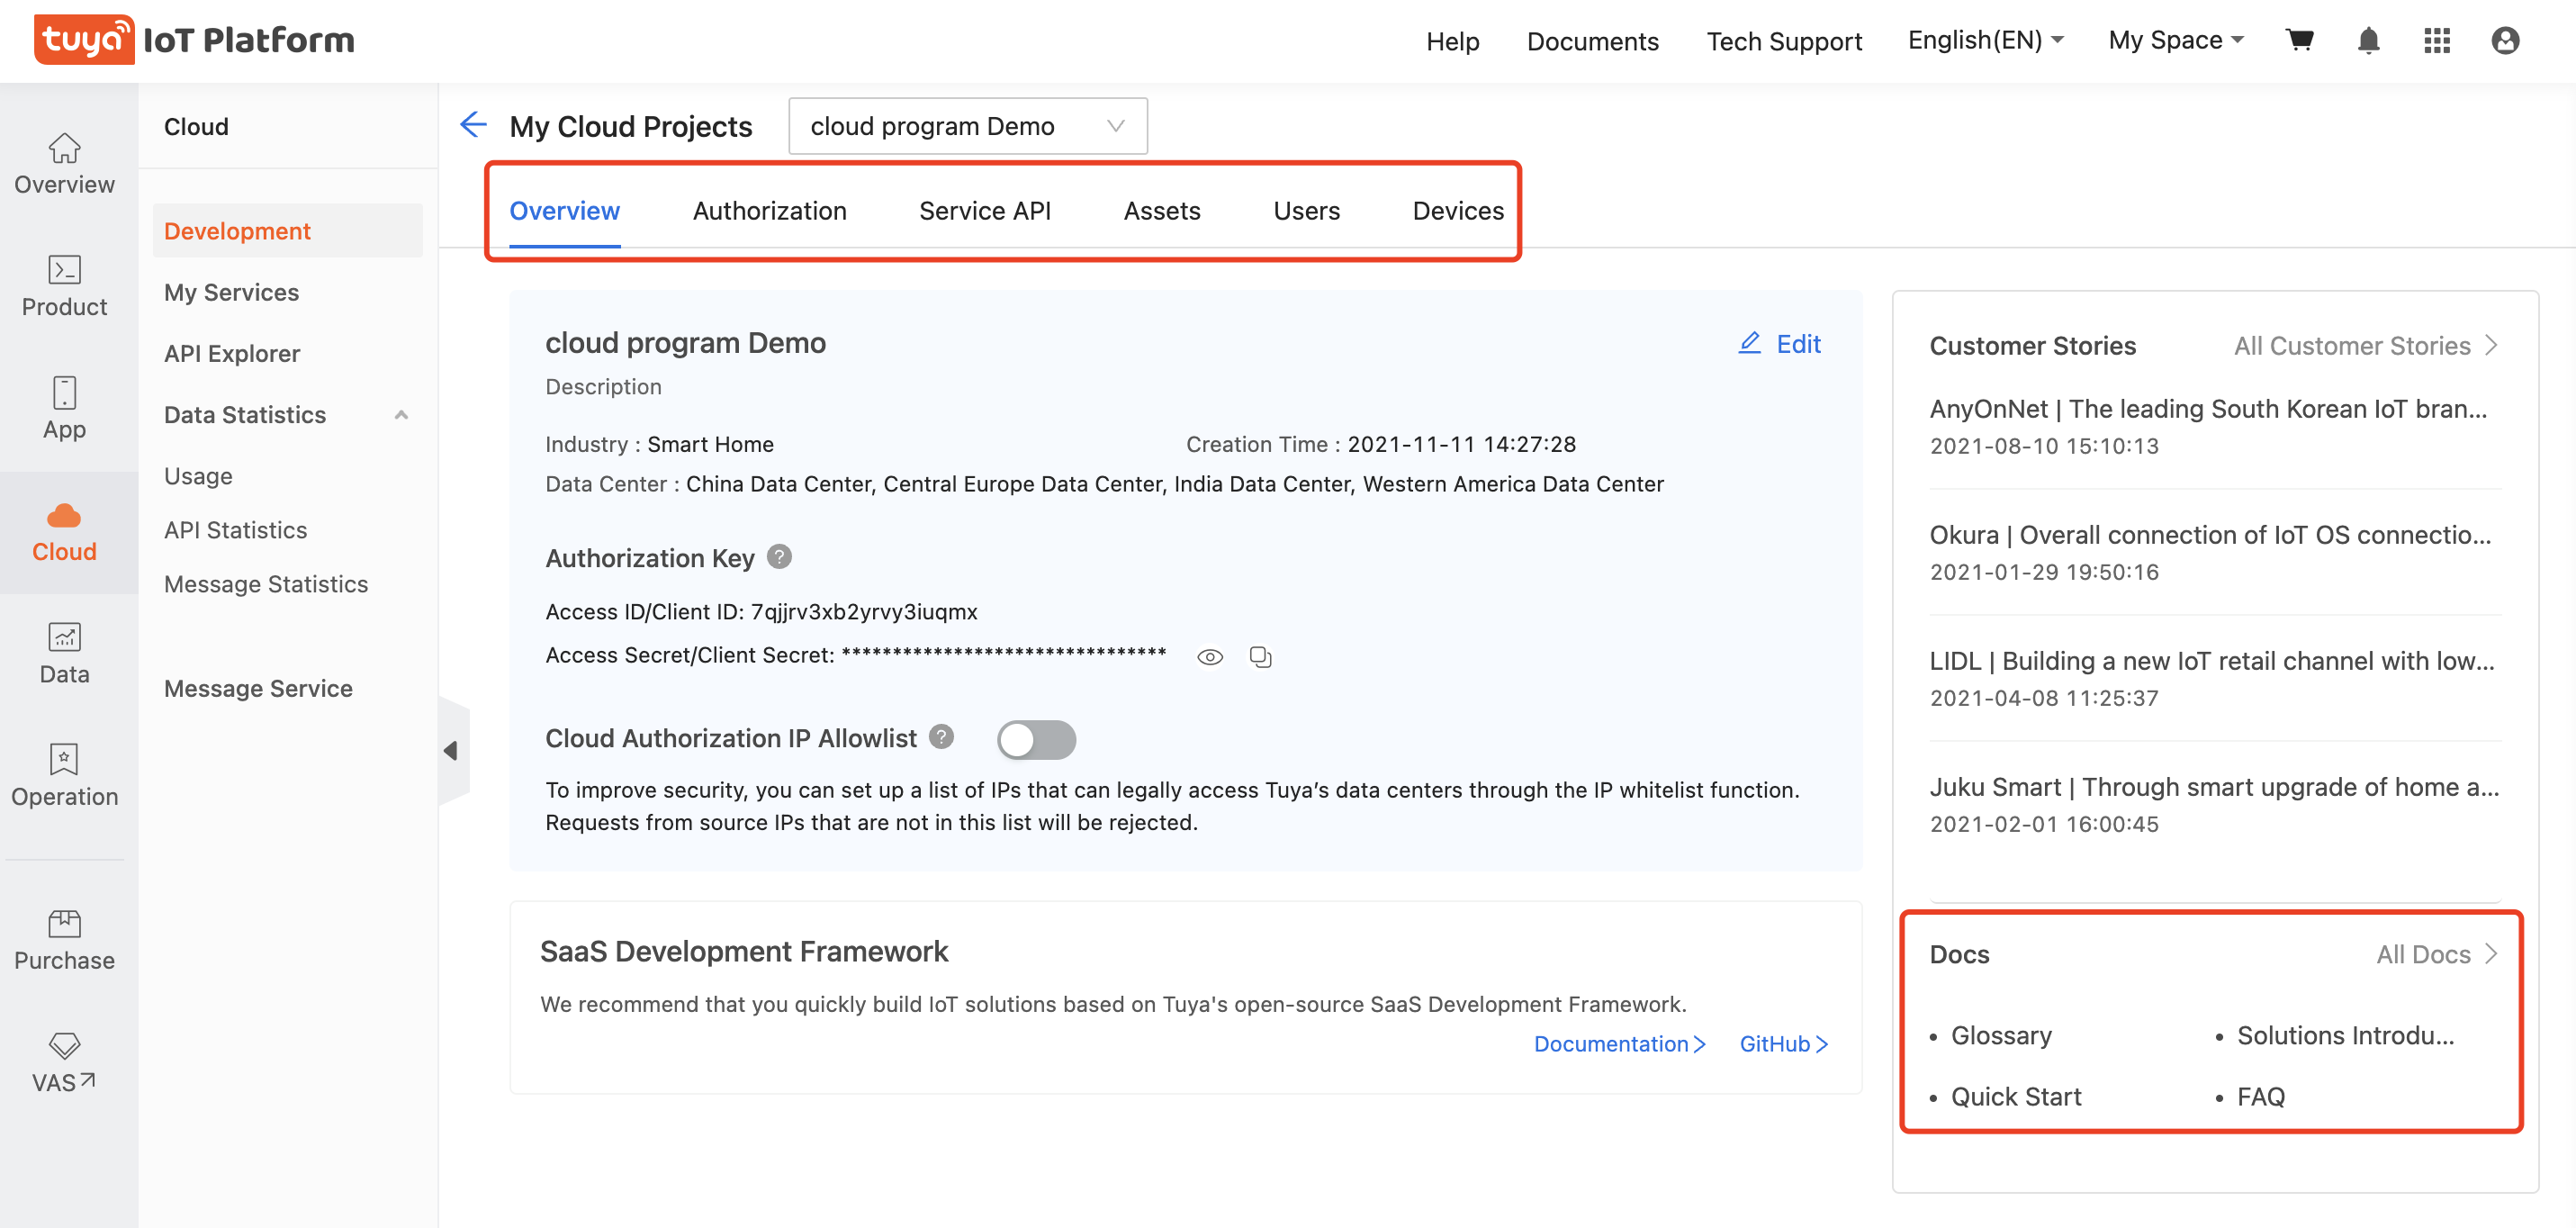The height and width of the screenshot is (1228, 2576).
Task: Open the Quick Start doc link
Action: pos(2015,1096)
